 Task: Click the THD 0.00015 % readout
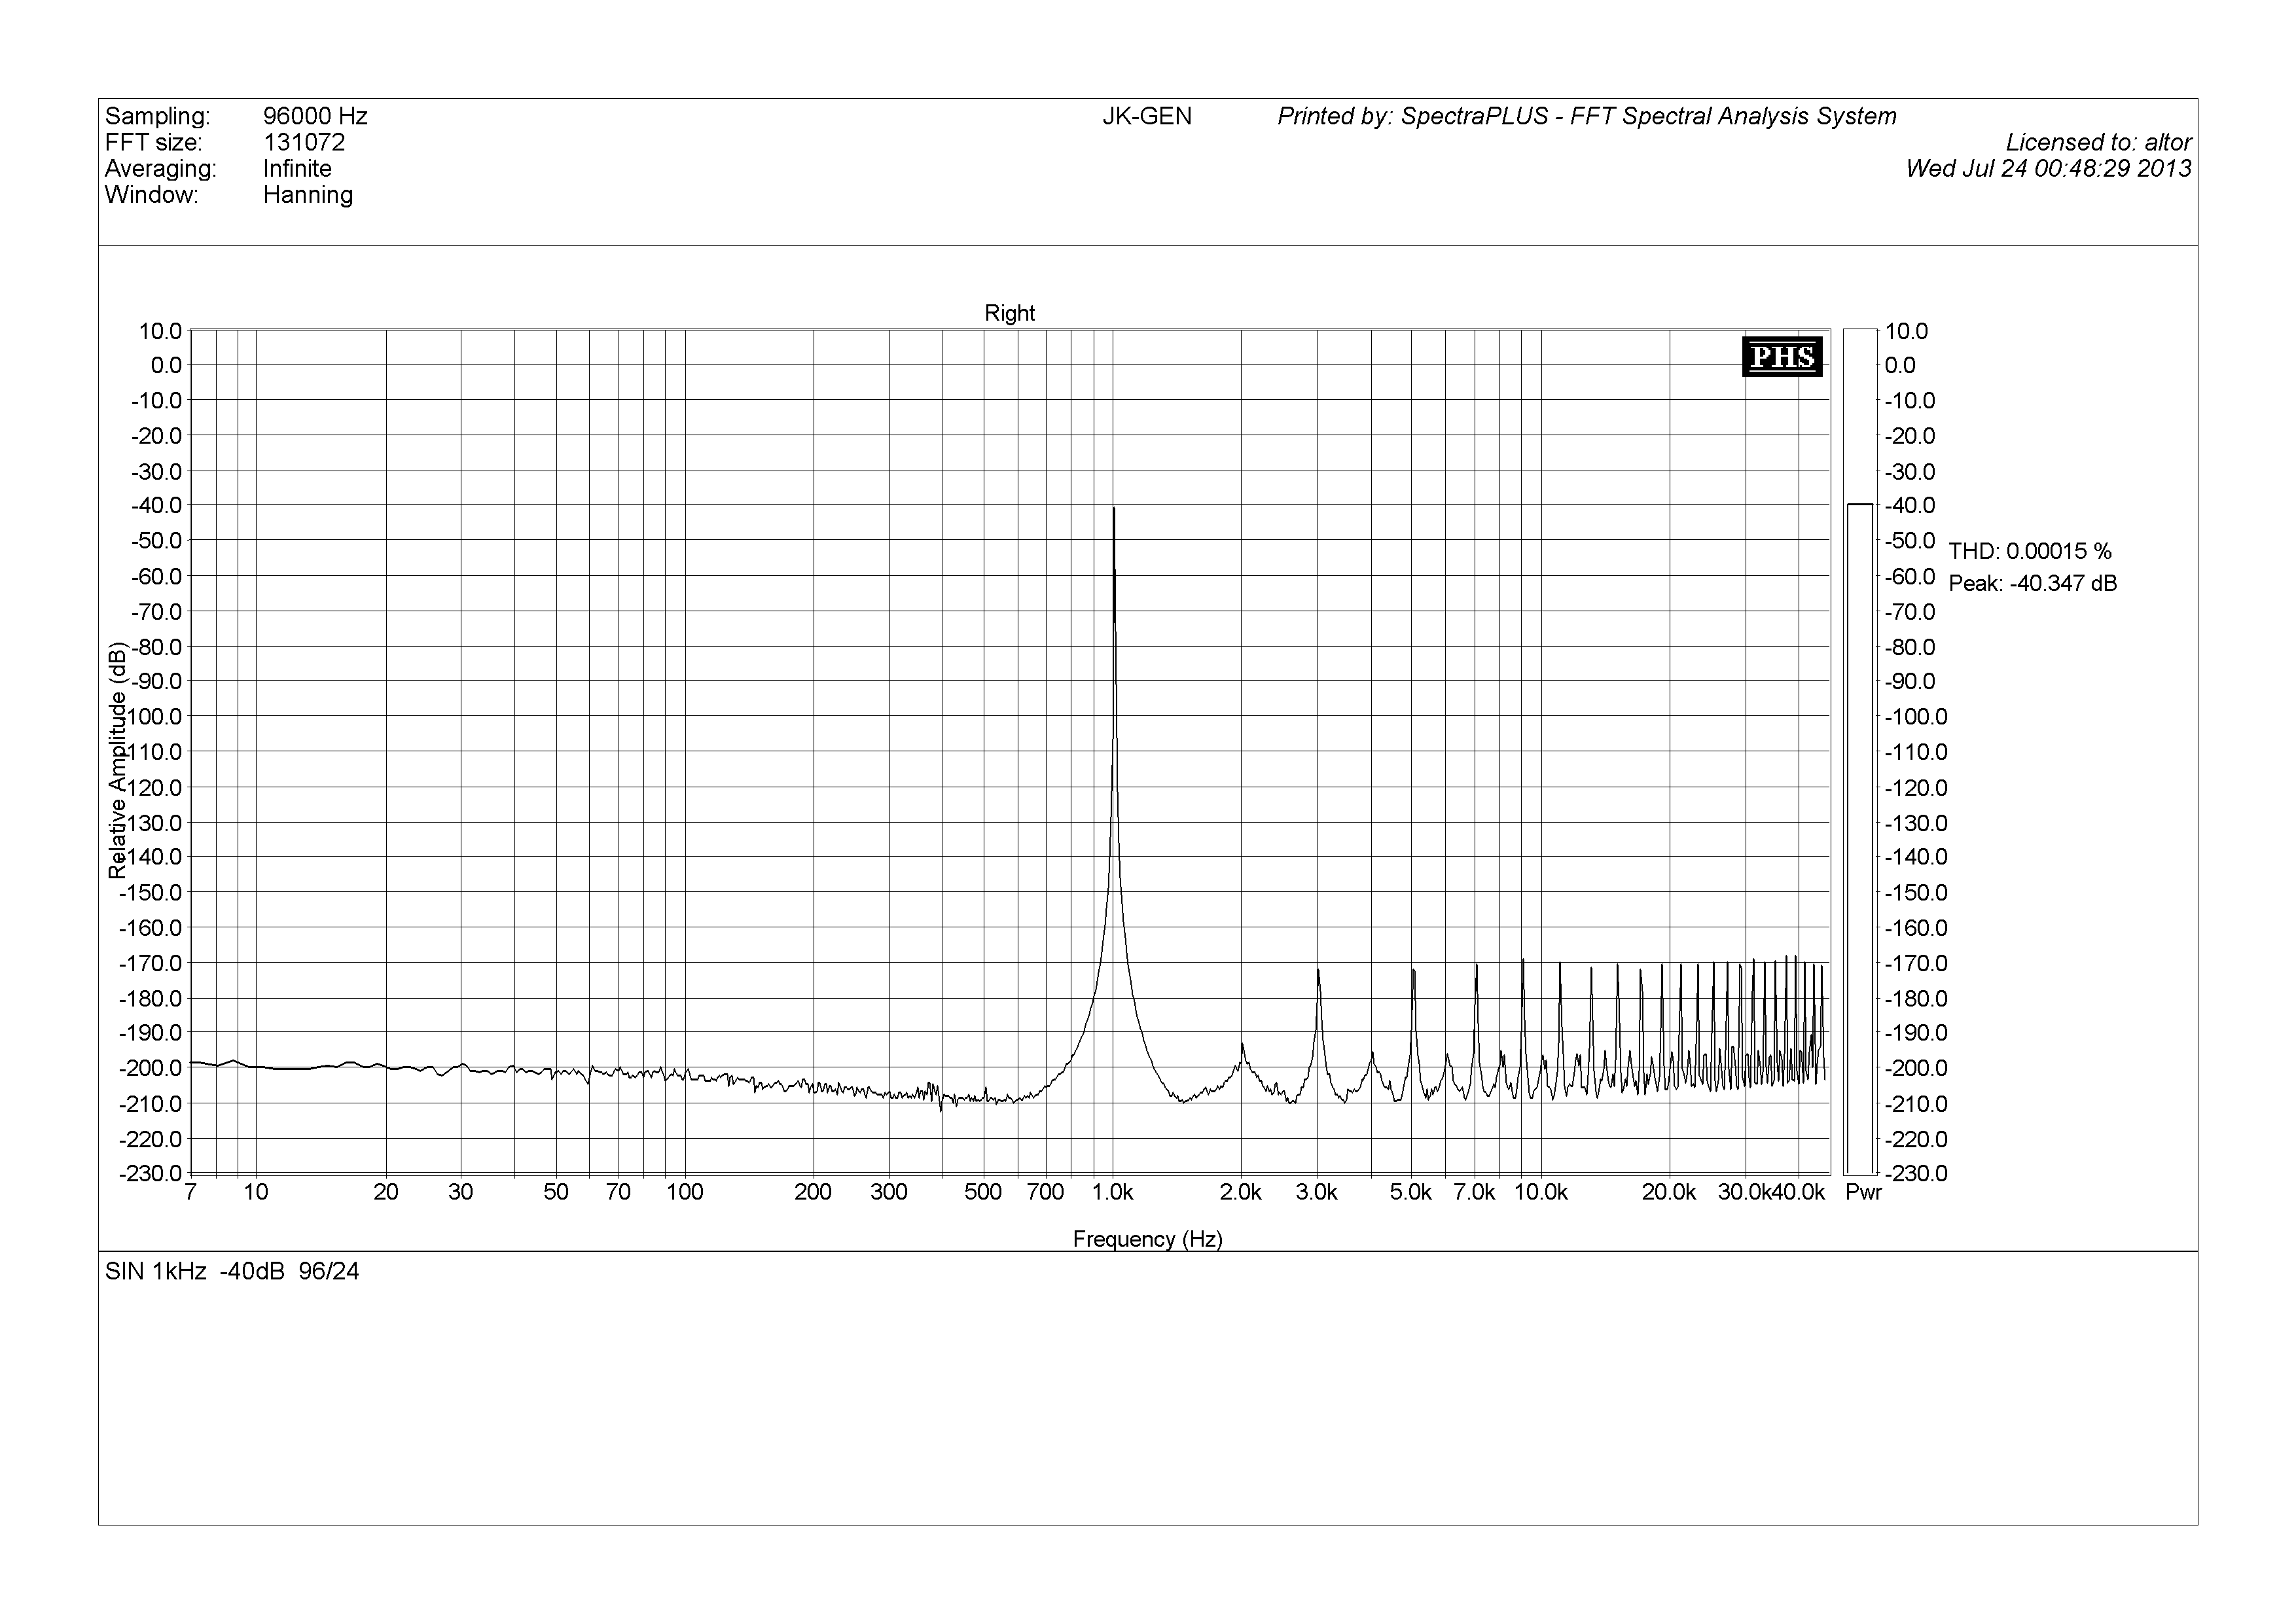click(2030, 551)
